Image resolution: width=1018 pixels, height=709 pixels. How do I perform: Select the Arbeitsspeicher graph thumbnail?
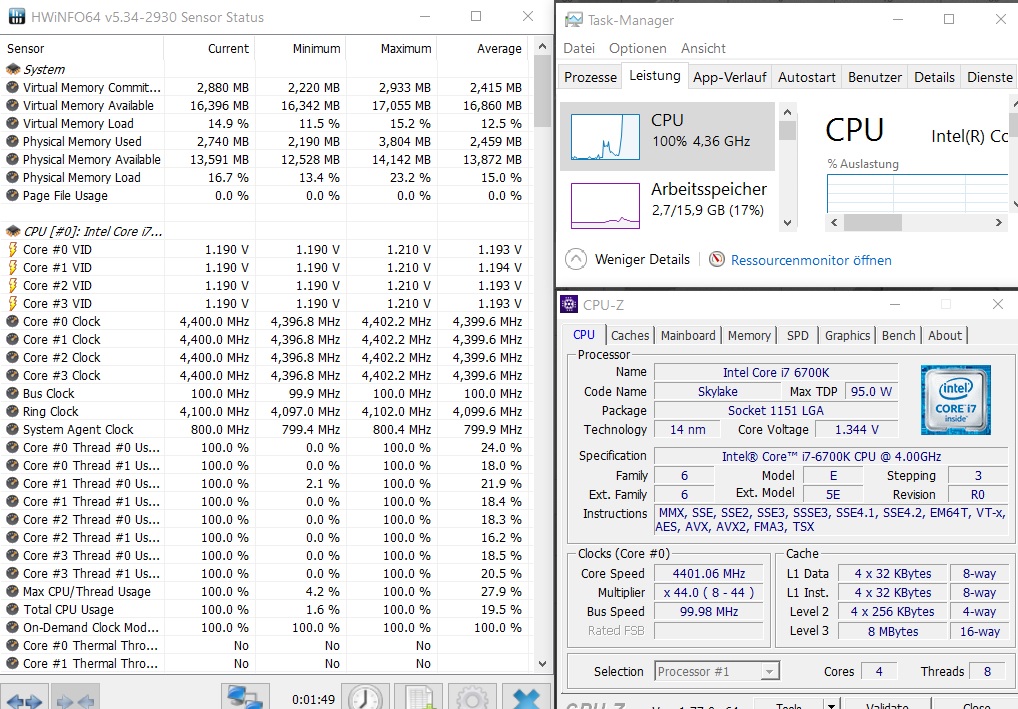pos(605,206)
